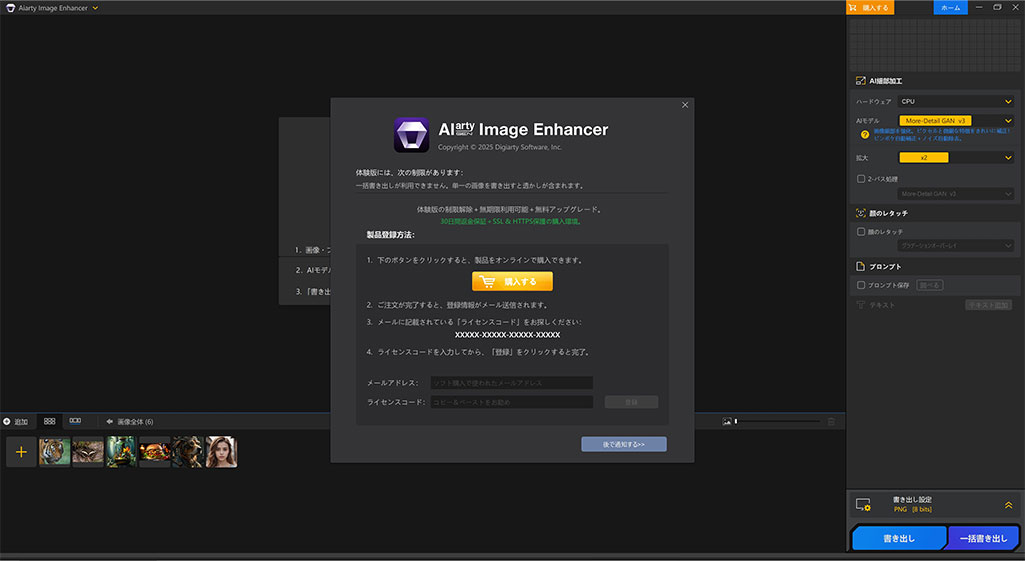
Task: Open the グラデーションオーバーレイ dropdown
Action: 955,245
